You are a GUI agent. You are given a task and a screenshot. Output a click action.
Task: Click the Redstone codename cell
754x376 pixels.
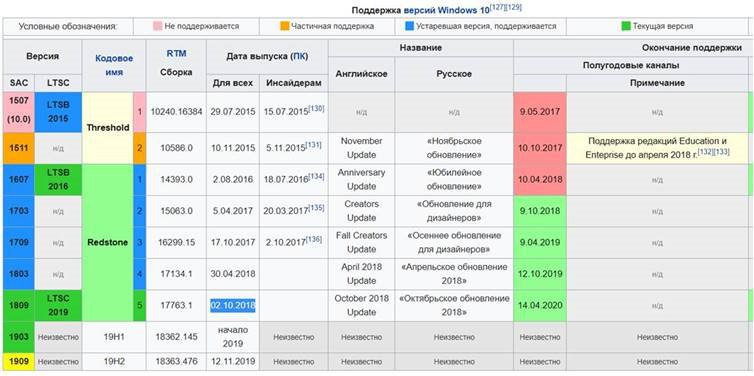108,242
